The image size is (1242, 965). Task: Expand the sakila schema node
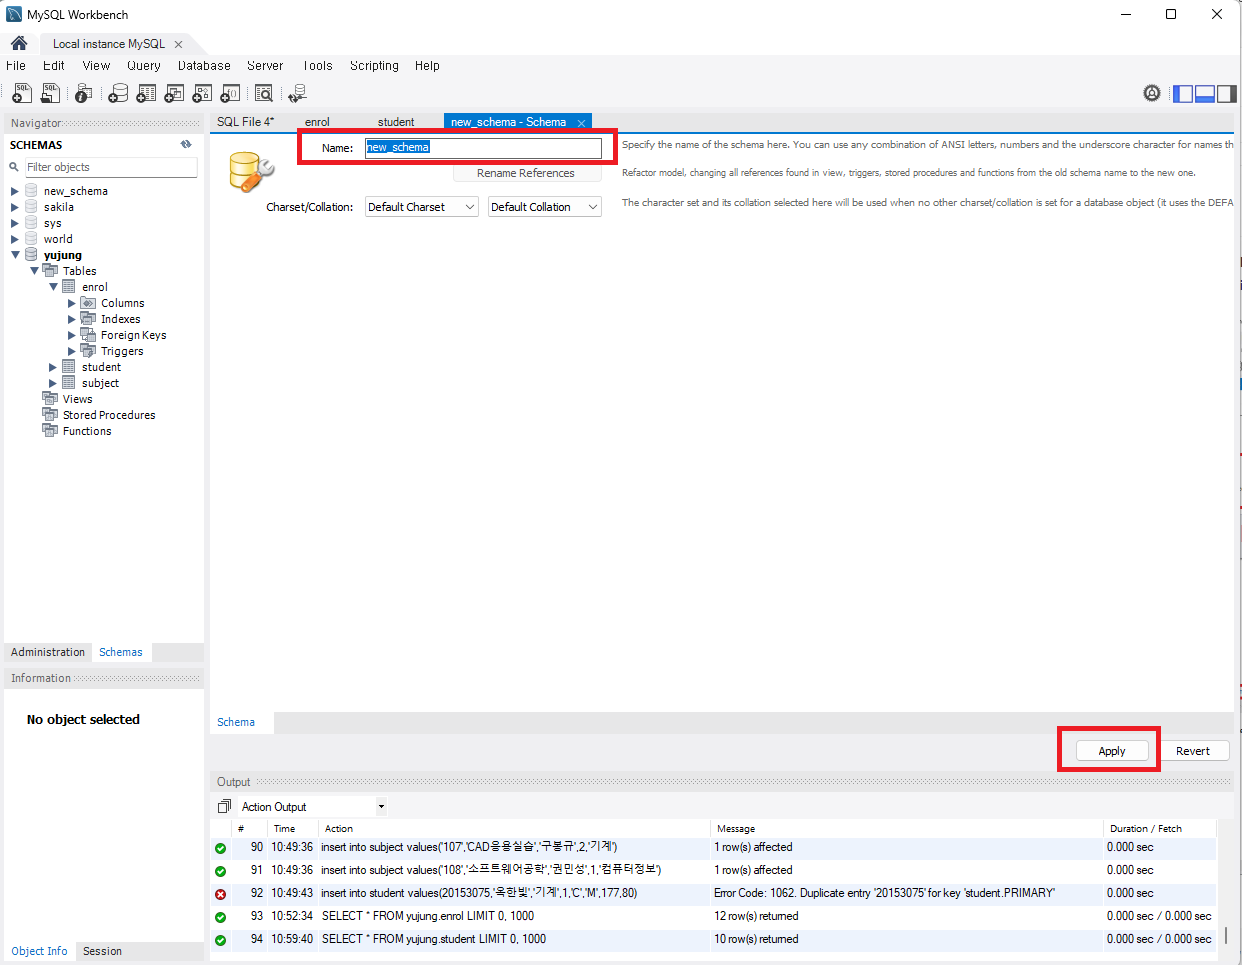pos(15,207)
